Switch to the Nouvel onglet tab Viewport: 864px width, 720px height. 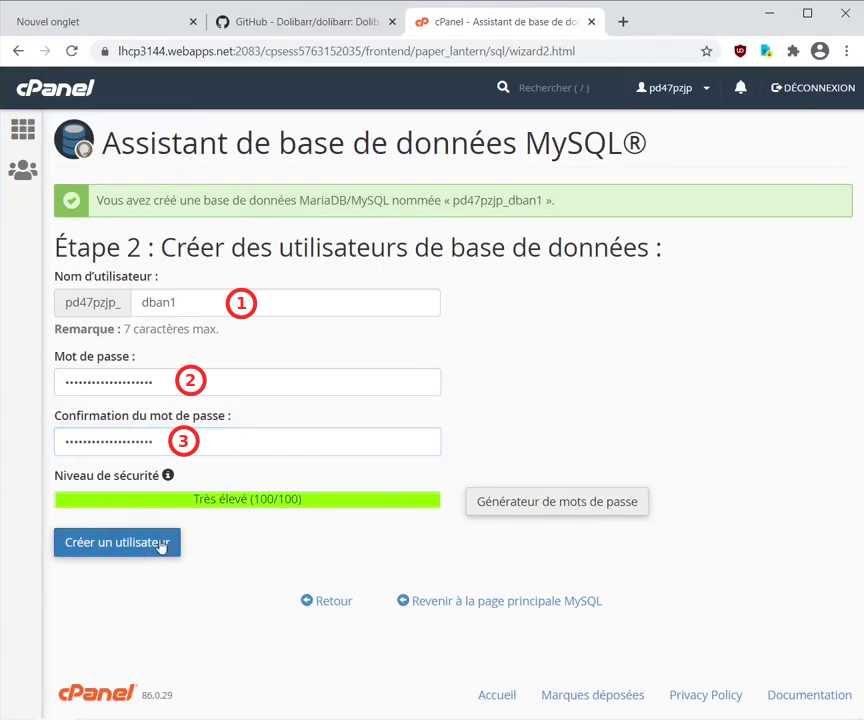pos(100,21)
